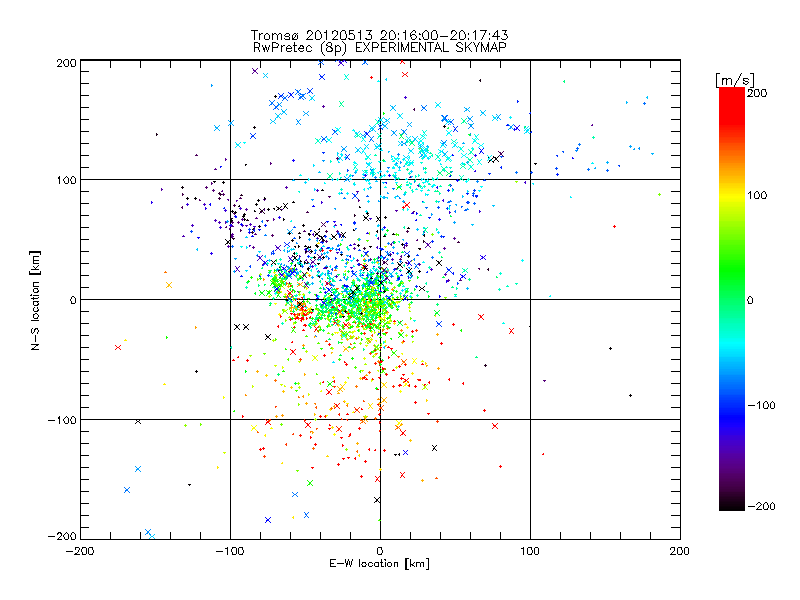Click the -100 tick label on the N-S axis

[x=62, y=420]
